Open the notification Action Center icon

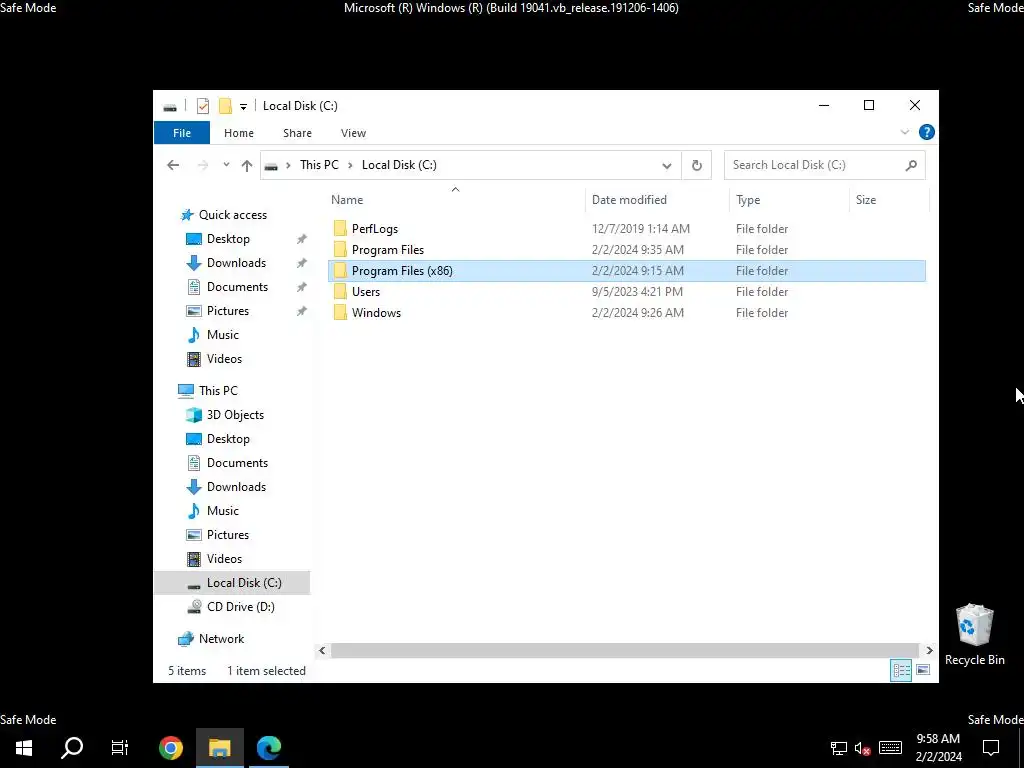(991, 748)
